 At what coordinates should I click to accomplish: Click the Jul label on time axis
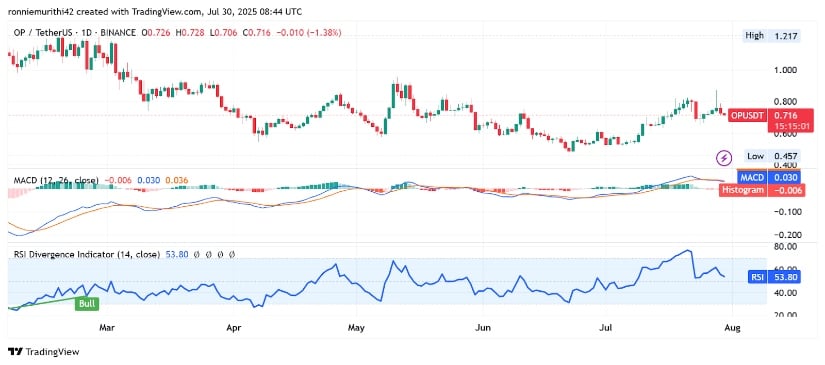[606, 328]
